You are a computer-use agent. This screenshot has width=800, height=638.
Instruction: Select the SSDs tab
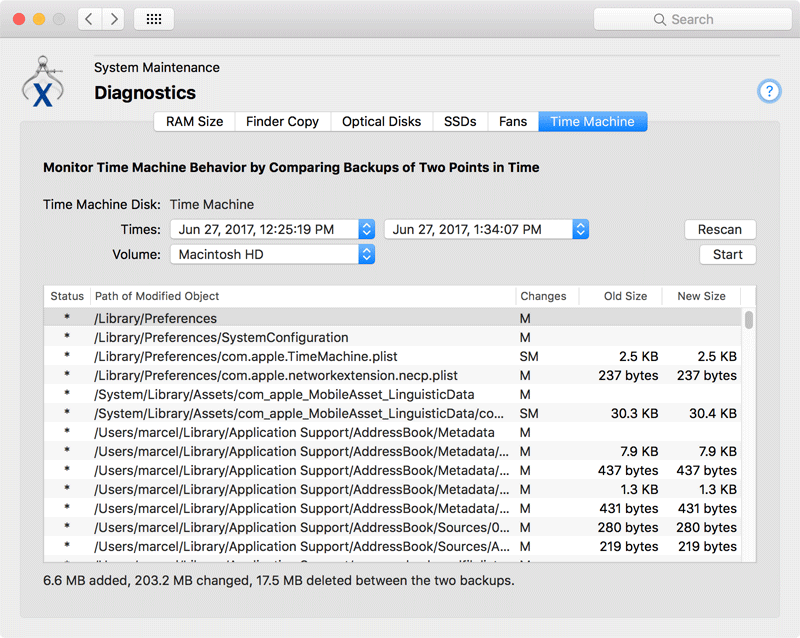pos(460,121)
